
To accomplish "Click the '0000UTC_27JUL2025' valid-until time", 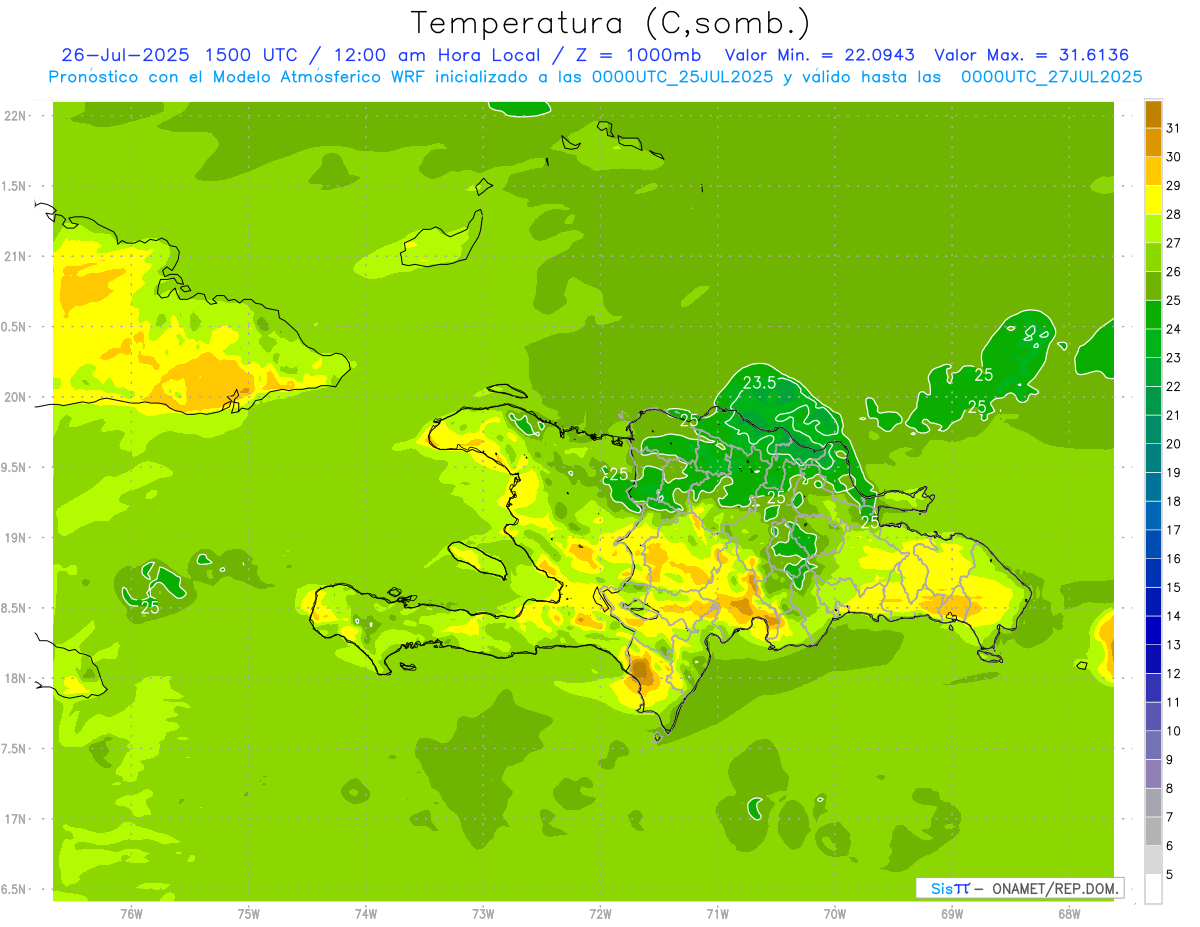I will (1051, 76).
